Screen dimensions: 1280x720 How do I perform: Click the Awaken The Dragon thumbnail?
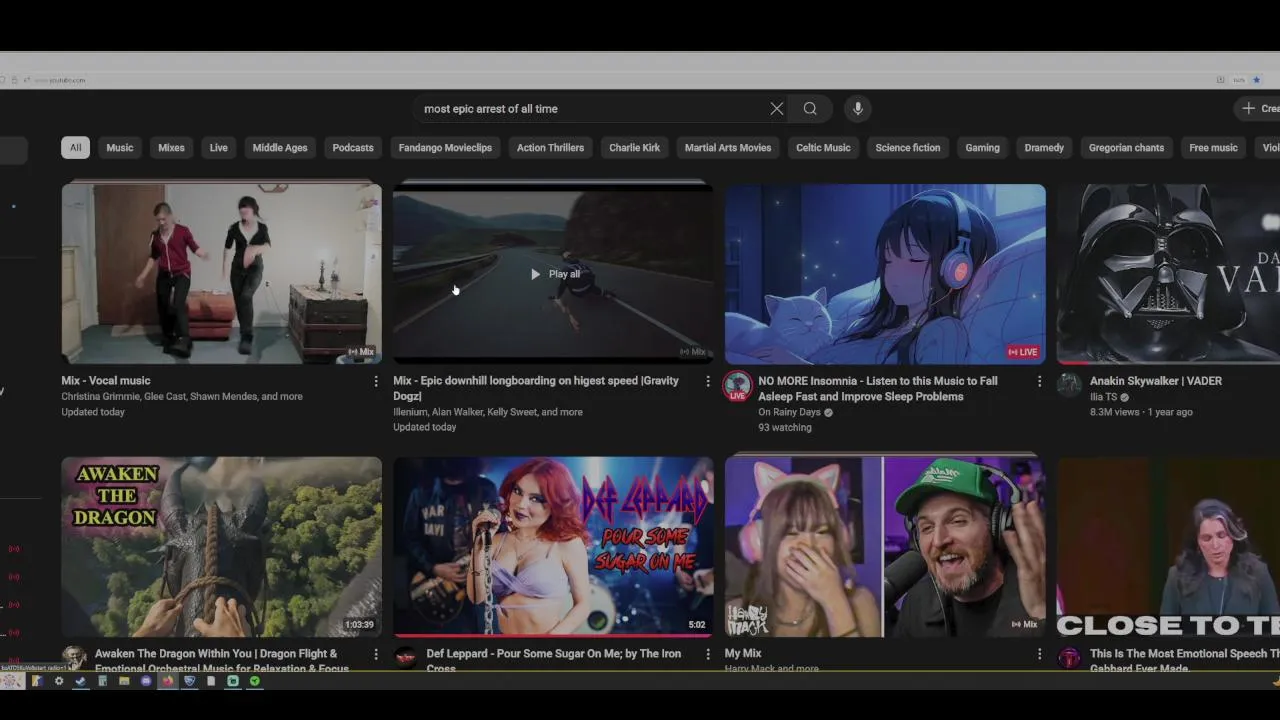coord(221,546)
